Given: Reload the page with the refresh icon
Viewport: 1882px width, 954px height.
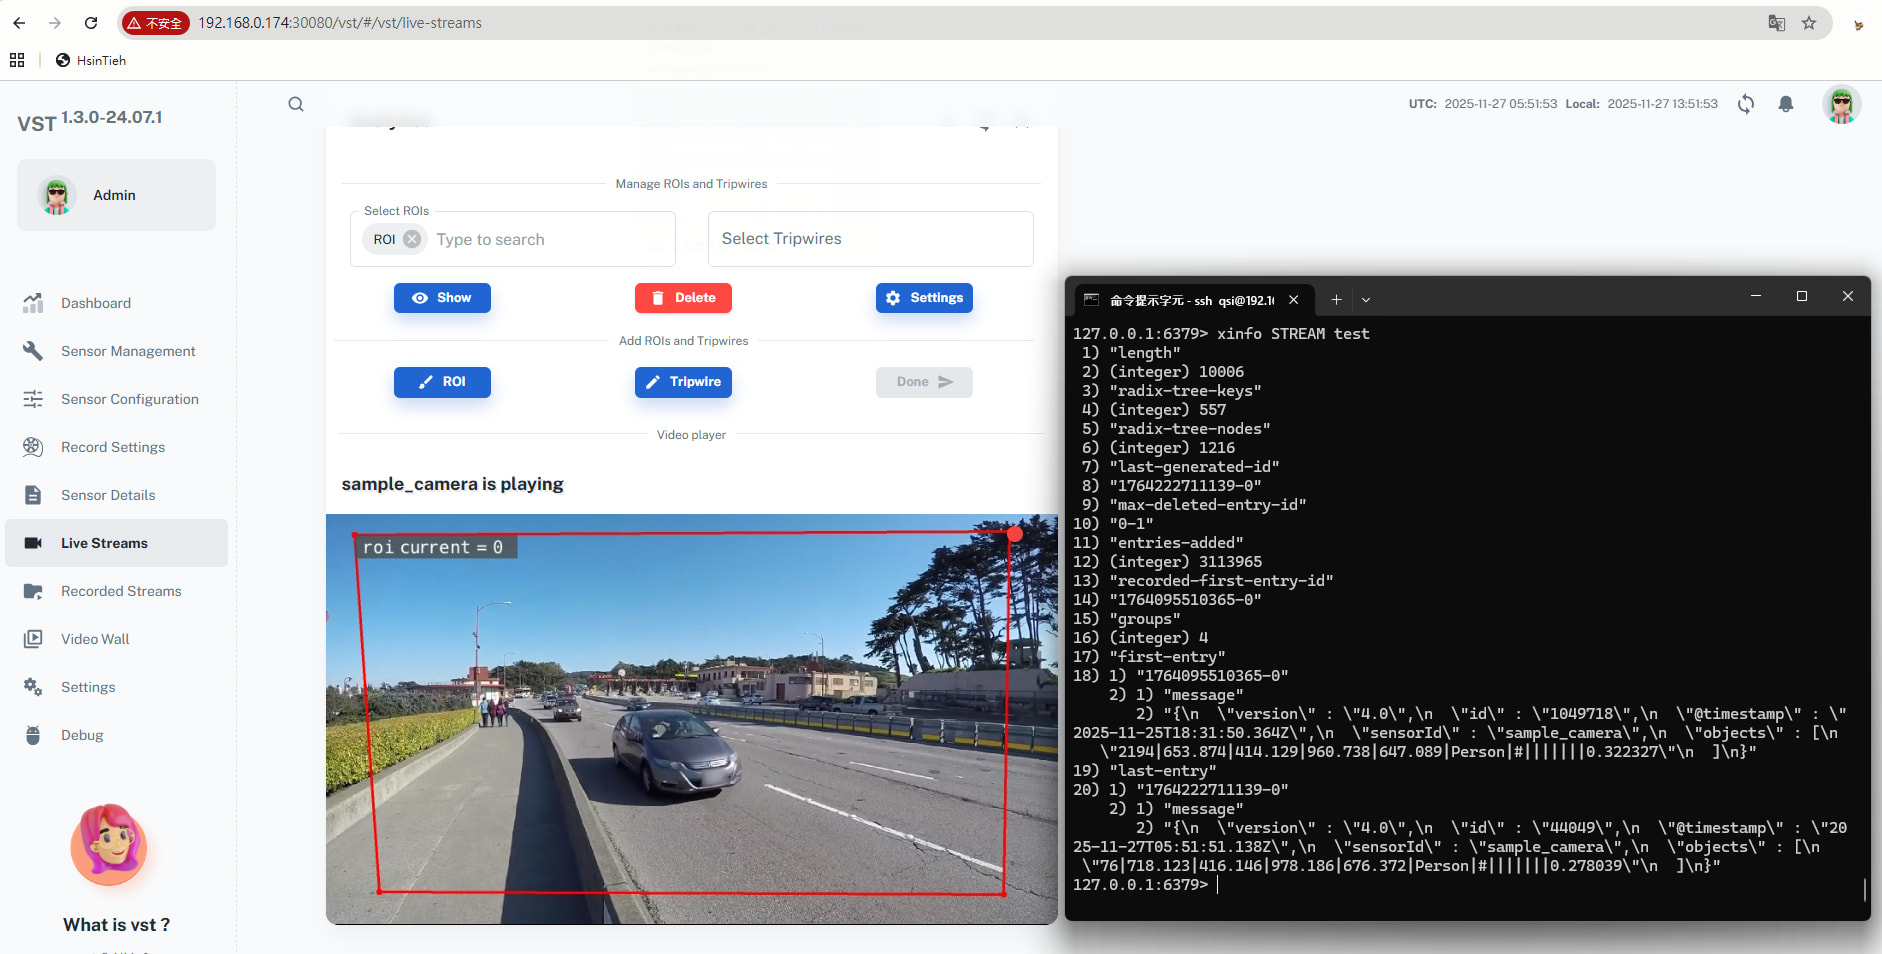Looking at the screenshot, I should pyautogui.click(x=91, y=23).
